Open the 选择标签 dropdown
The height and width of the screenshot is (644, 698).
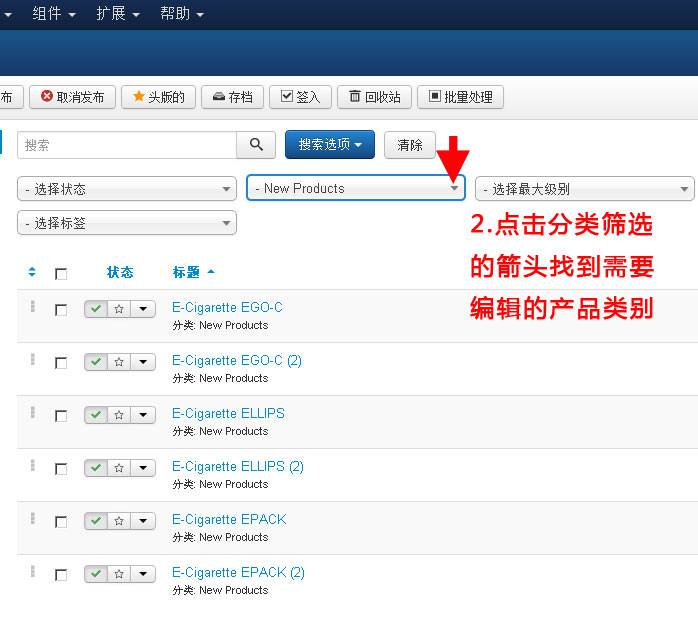(x=127, y=223)
